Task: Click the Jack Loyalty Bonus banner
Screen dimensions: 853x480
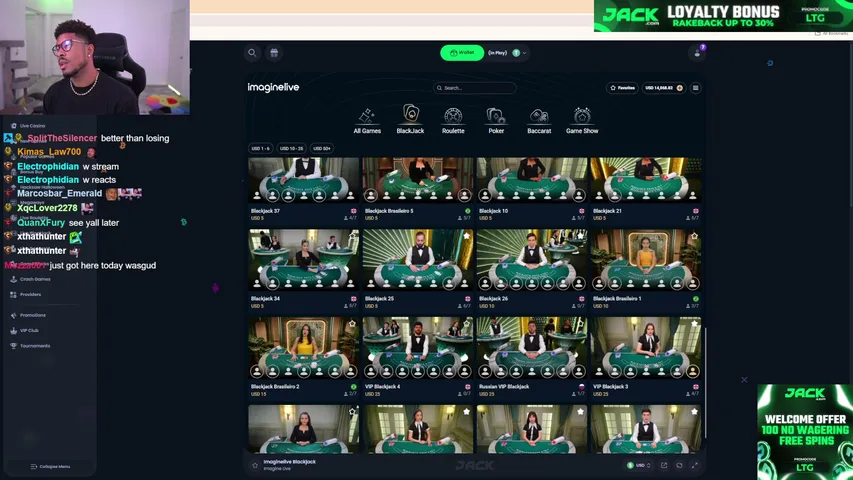Action: click(723, 16)
